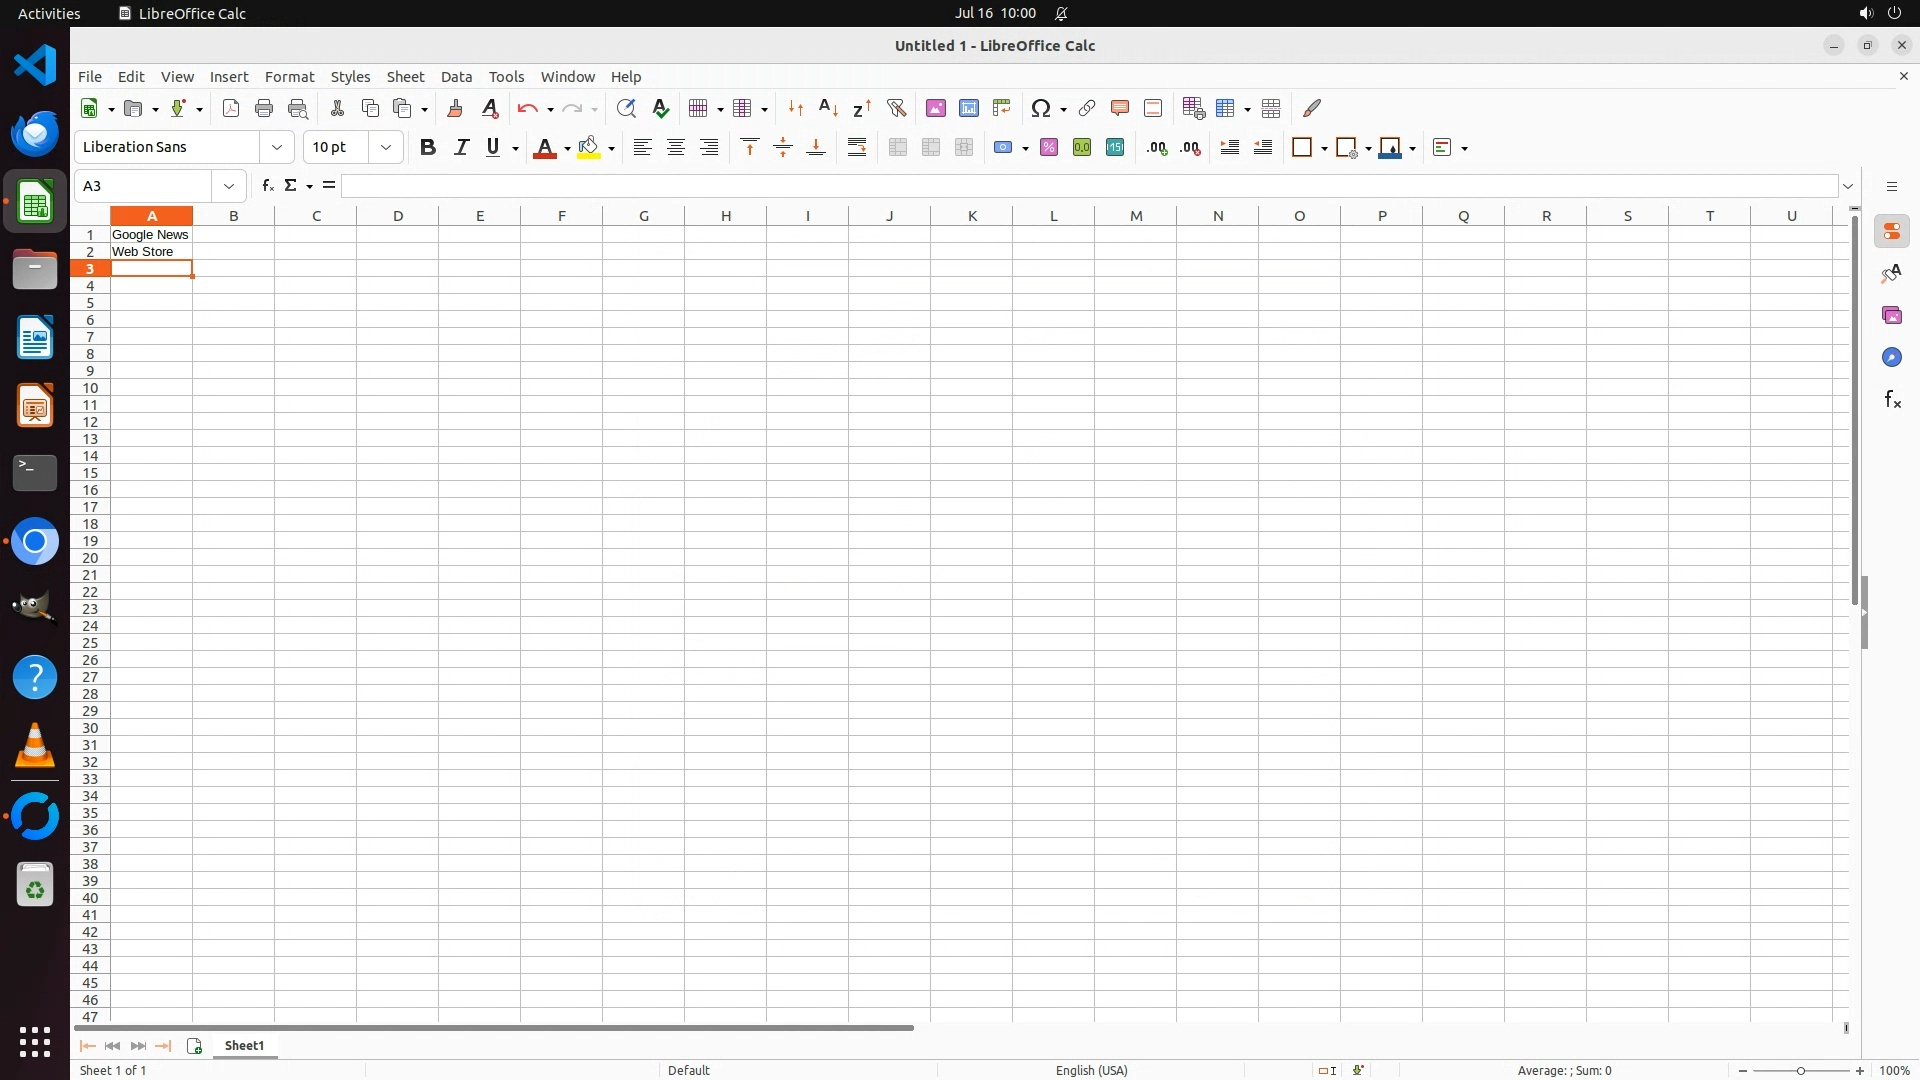1920x1080 pixels.
Task: Toggle bold formatting
Action: point(428,148)
